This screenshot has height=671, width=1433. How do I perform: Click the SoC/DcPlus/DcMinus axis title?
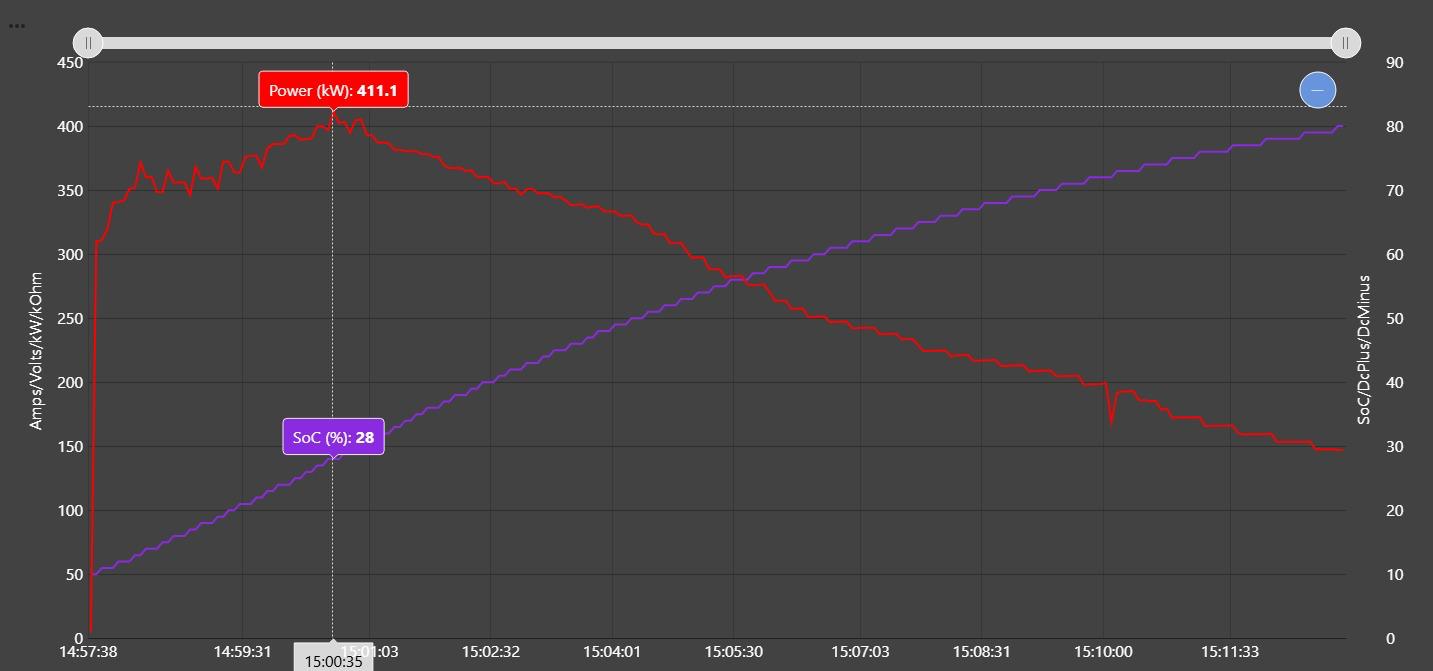pyautogui.click(x=1363, y=350)
